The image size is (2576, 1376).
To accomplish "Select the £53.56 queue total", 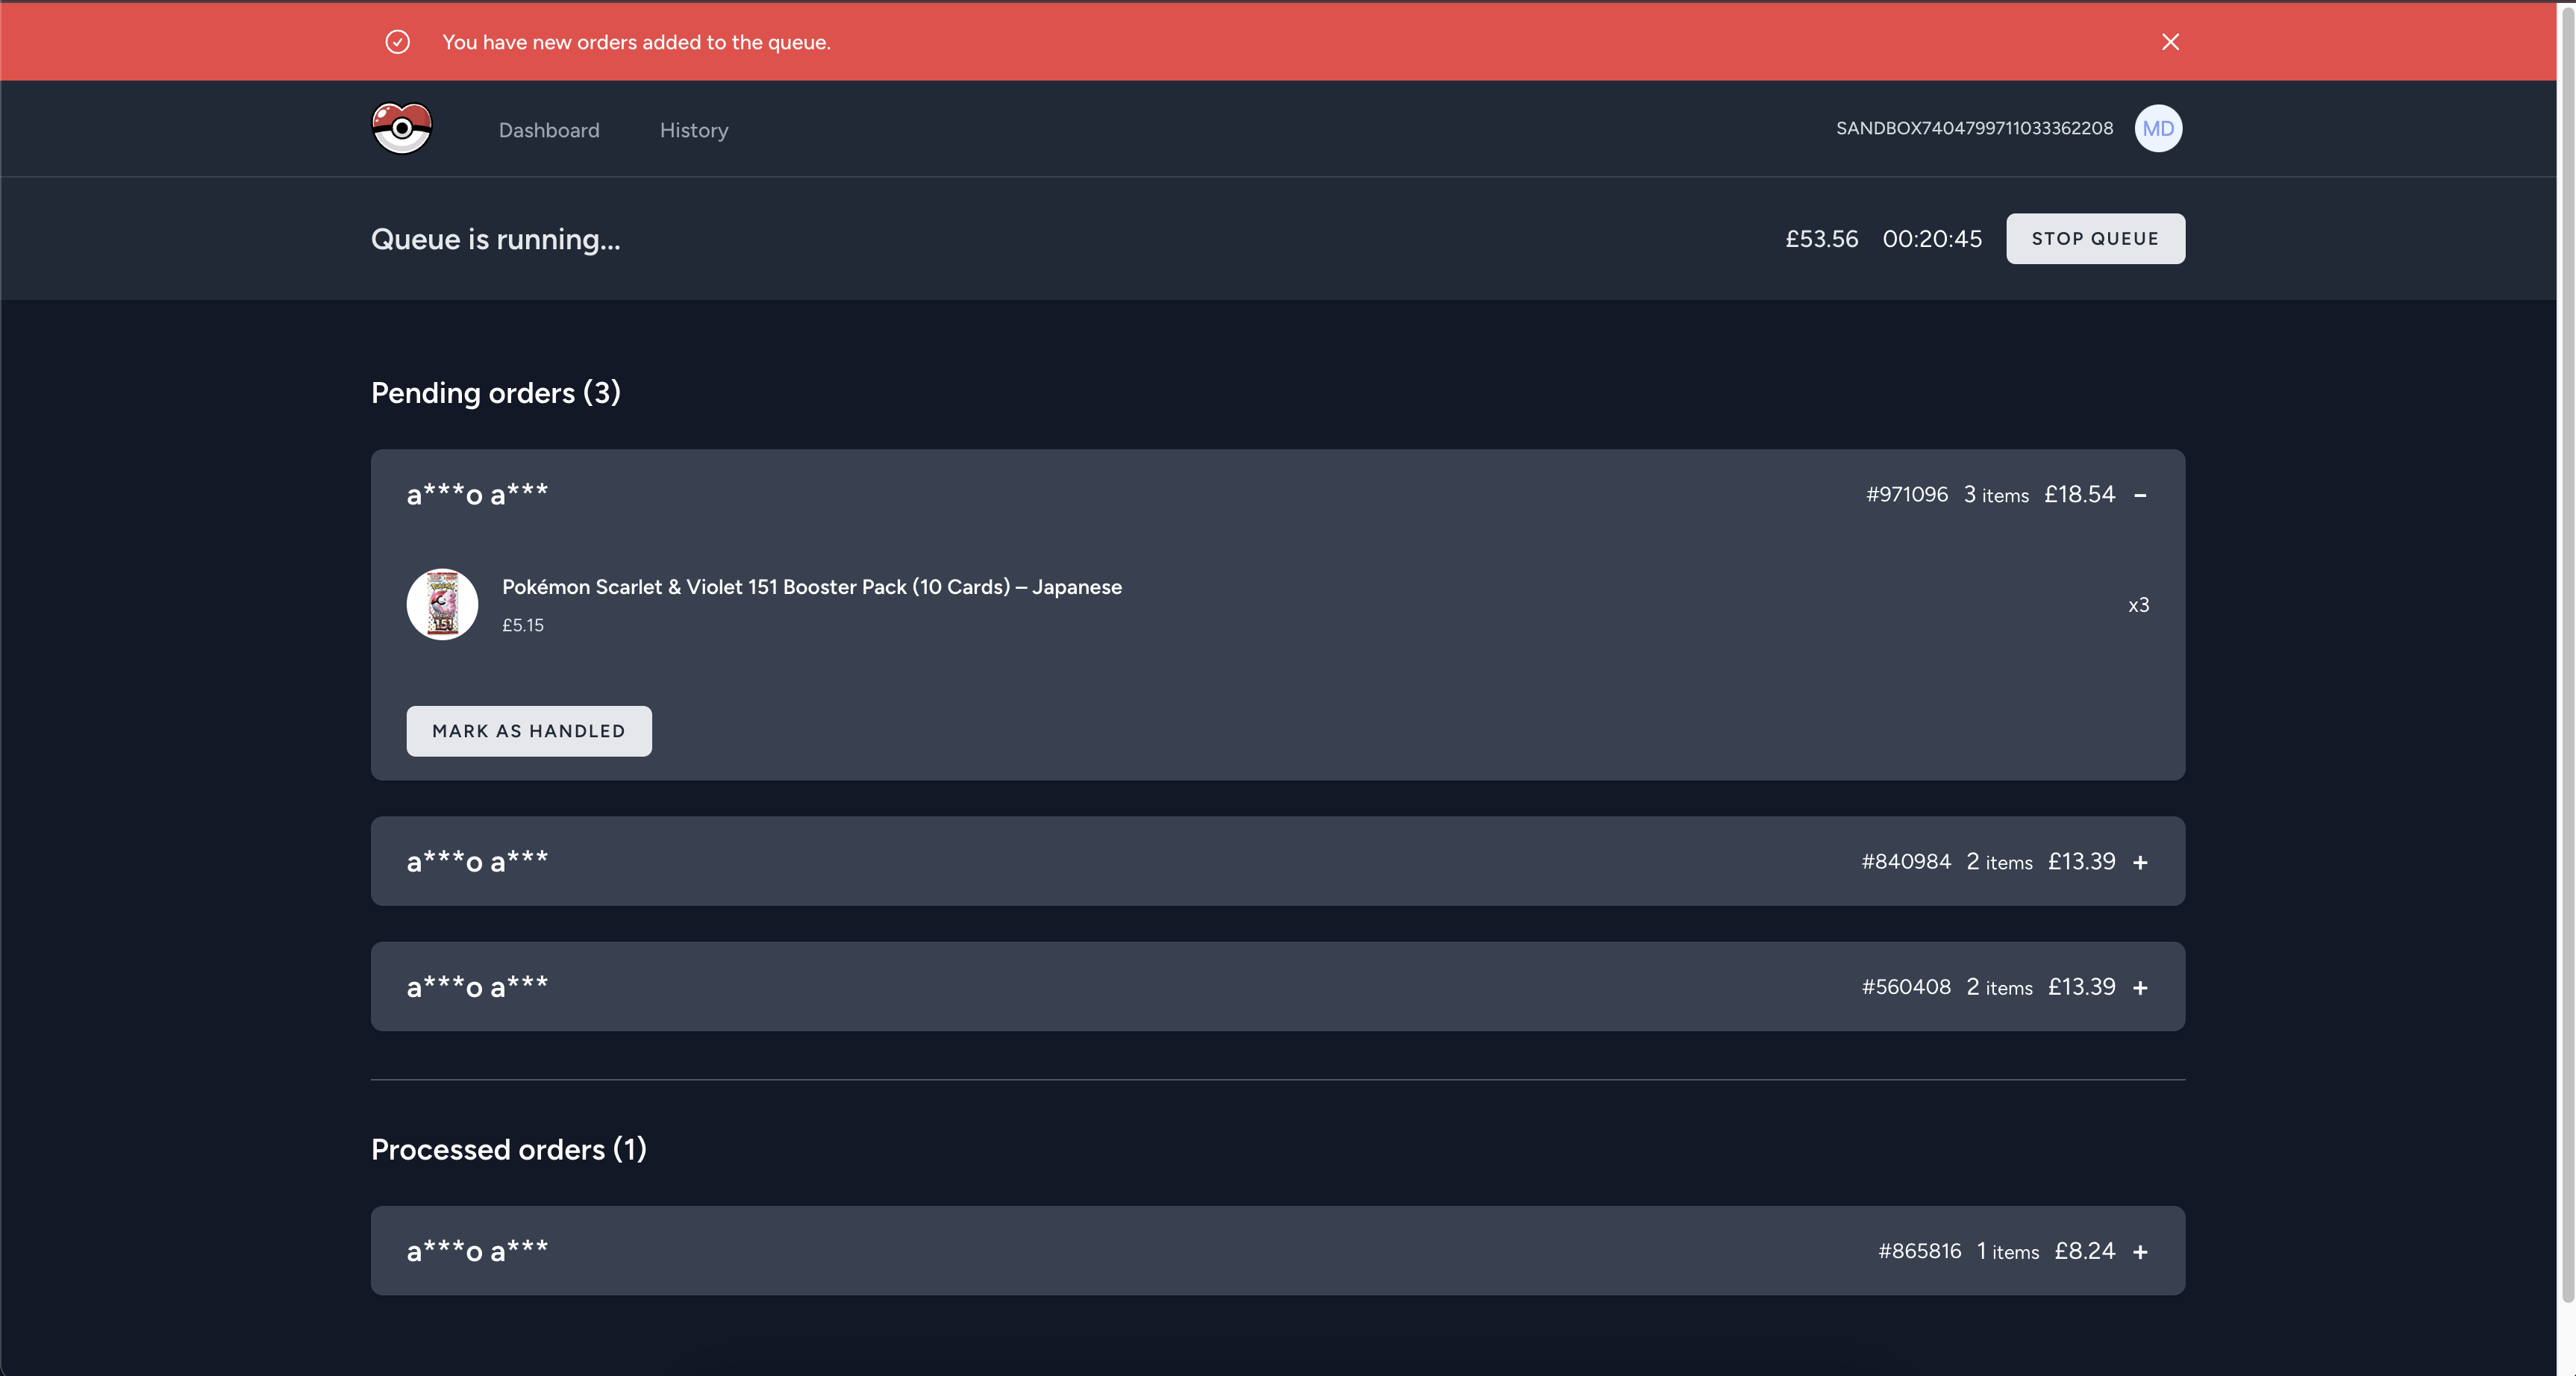I will pos(1820,238).
